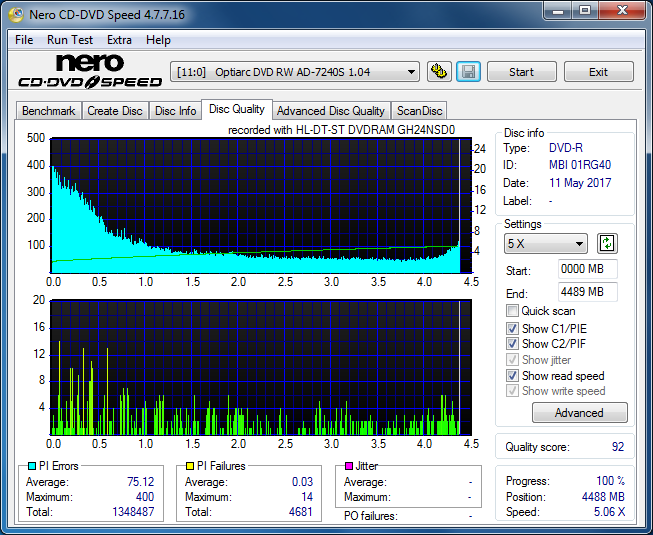
Task: Switch to the Disc Info tab
Action: click(175, 111)
